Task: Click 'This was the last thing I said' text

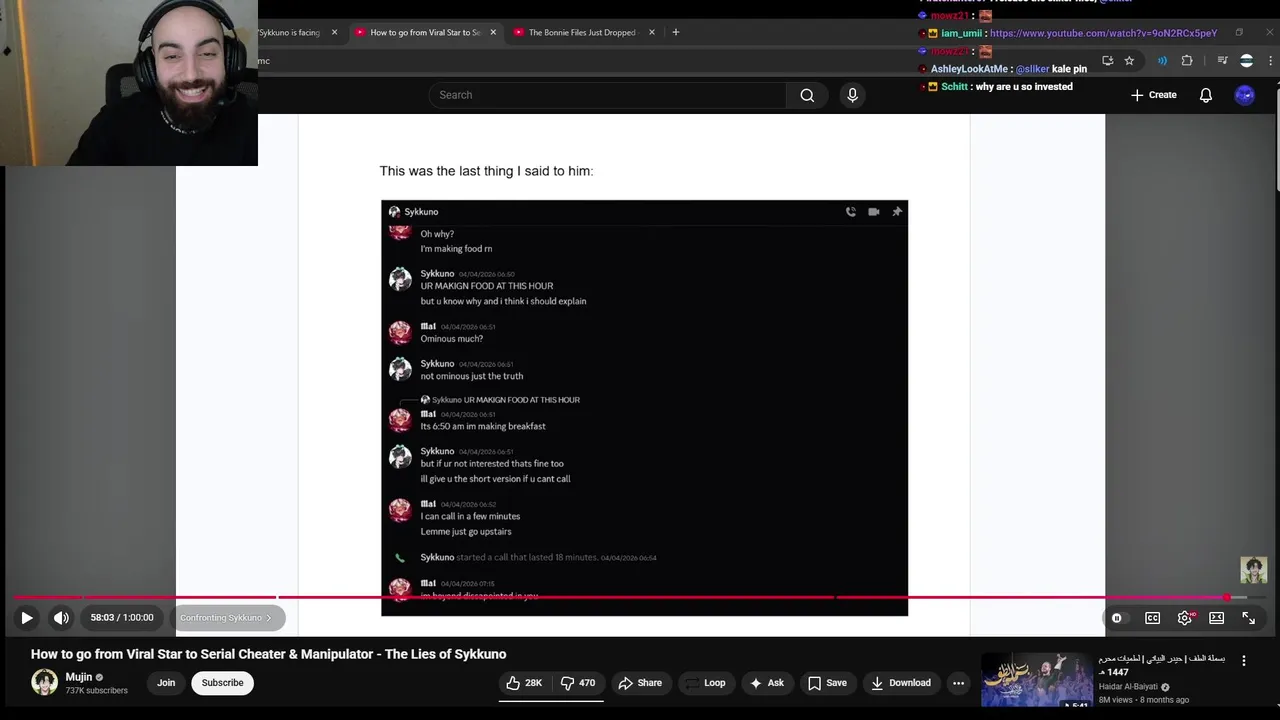Action: pos(486,171)
